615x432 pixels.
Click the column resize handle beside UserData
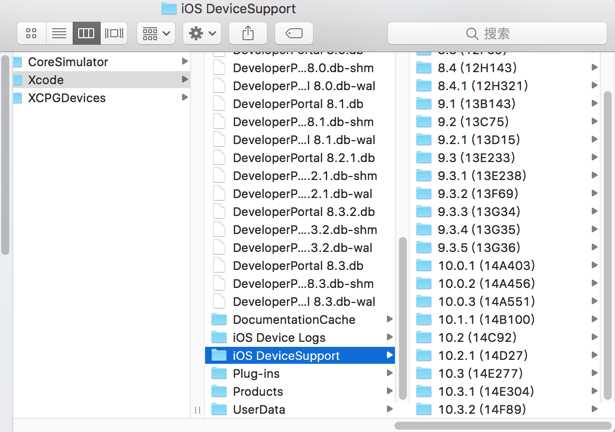pyautogui.click(x=197, y=410)
